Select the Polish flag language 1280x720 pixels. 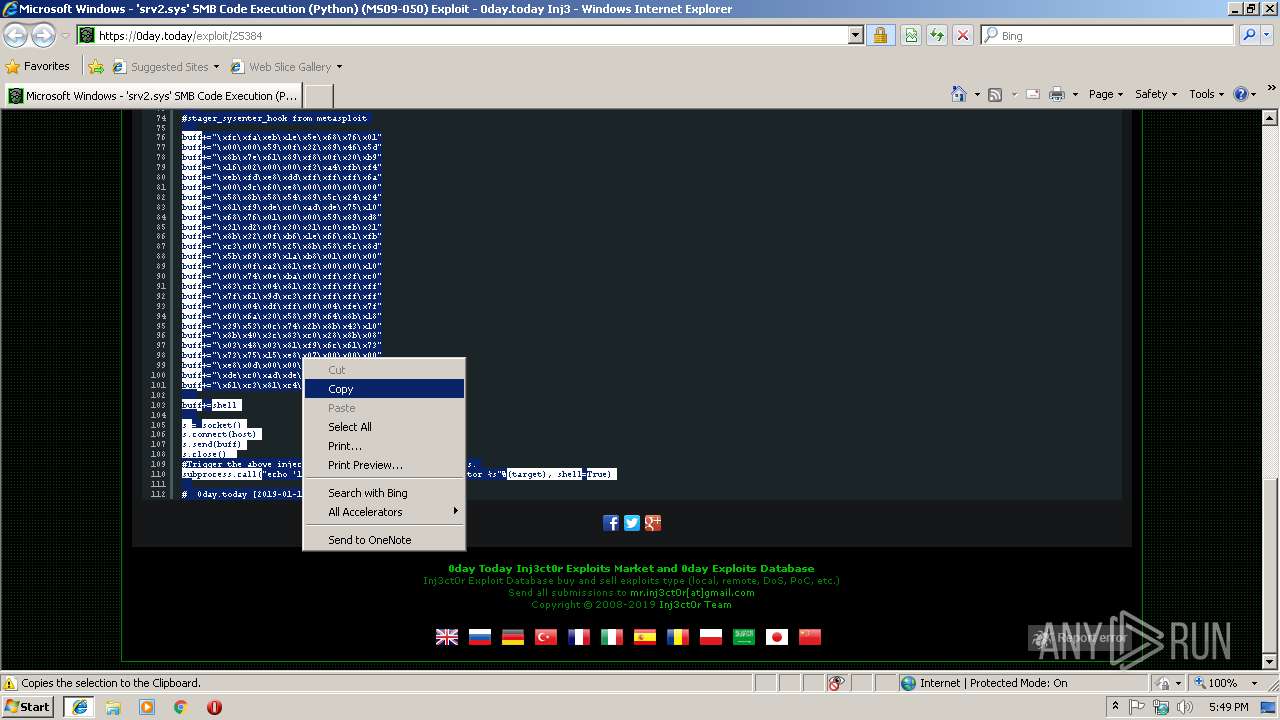coord(711,637)
